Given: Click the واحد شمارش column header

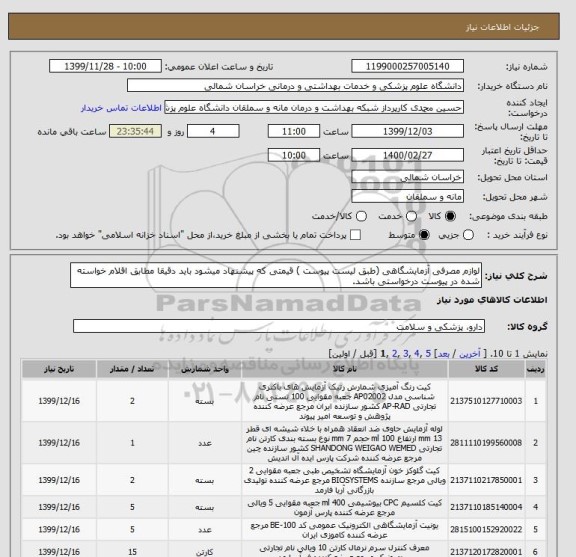Looking at the screenshot, I should [x=205, y=369].
